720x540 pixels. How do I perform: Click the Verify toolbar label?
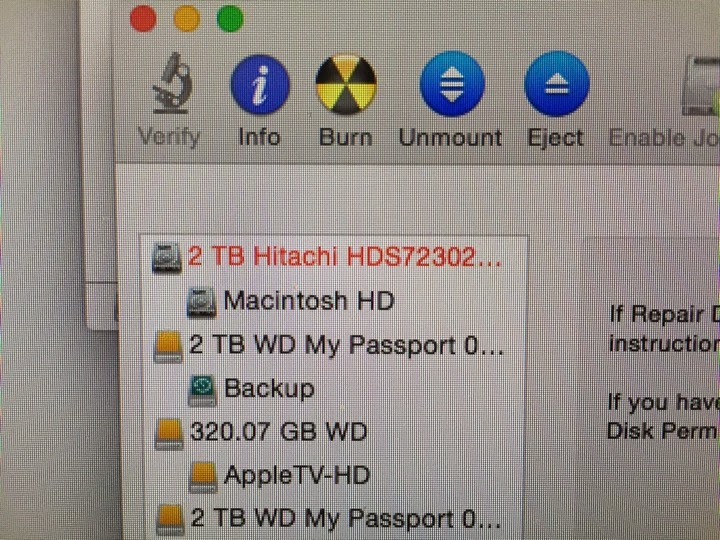point(169,137)
